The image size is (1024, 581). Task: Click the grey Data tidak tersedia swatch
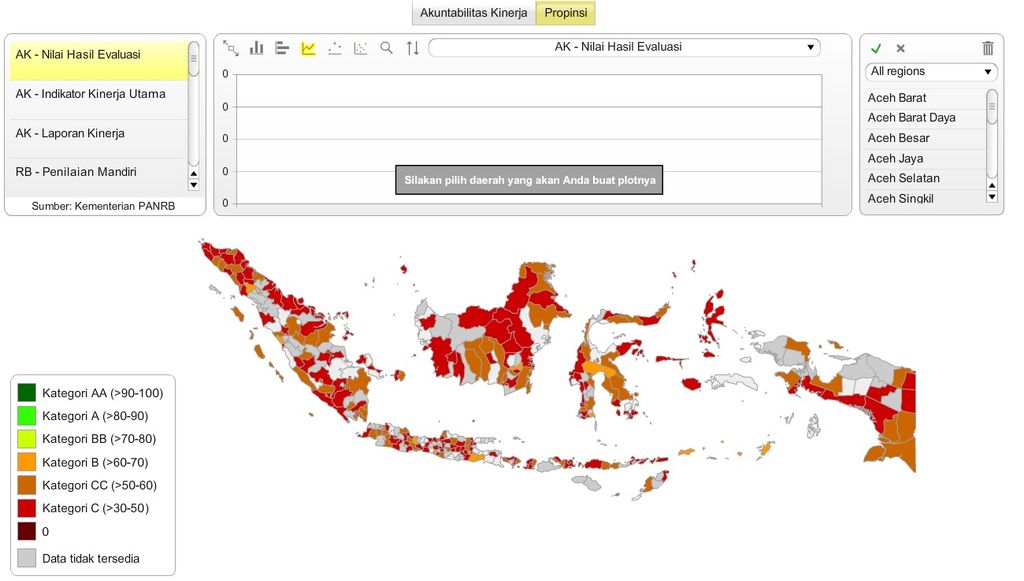click(27, 558)
